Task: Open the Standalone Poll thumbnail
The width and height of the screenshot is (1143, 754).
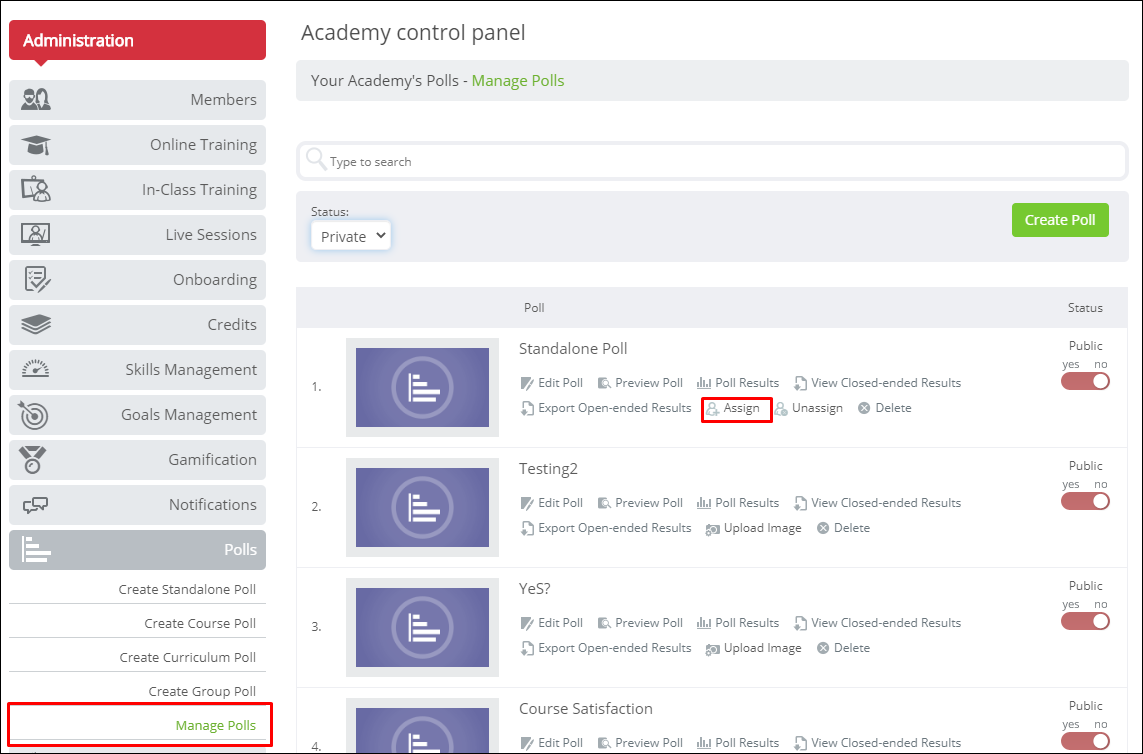Action: pyautogui.click(x=422, y=387)
